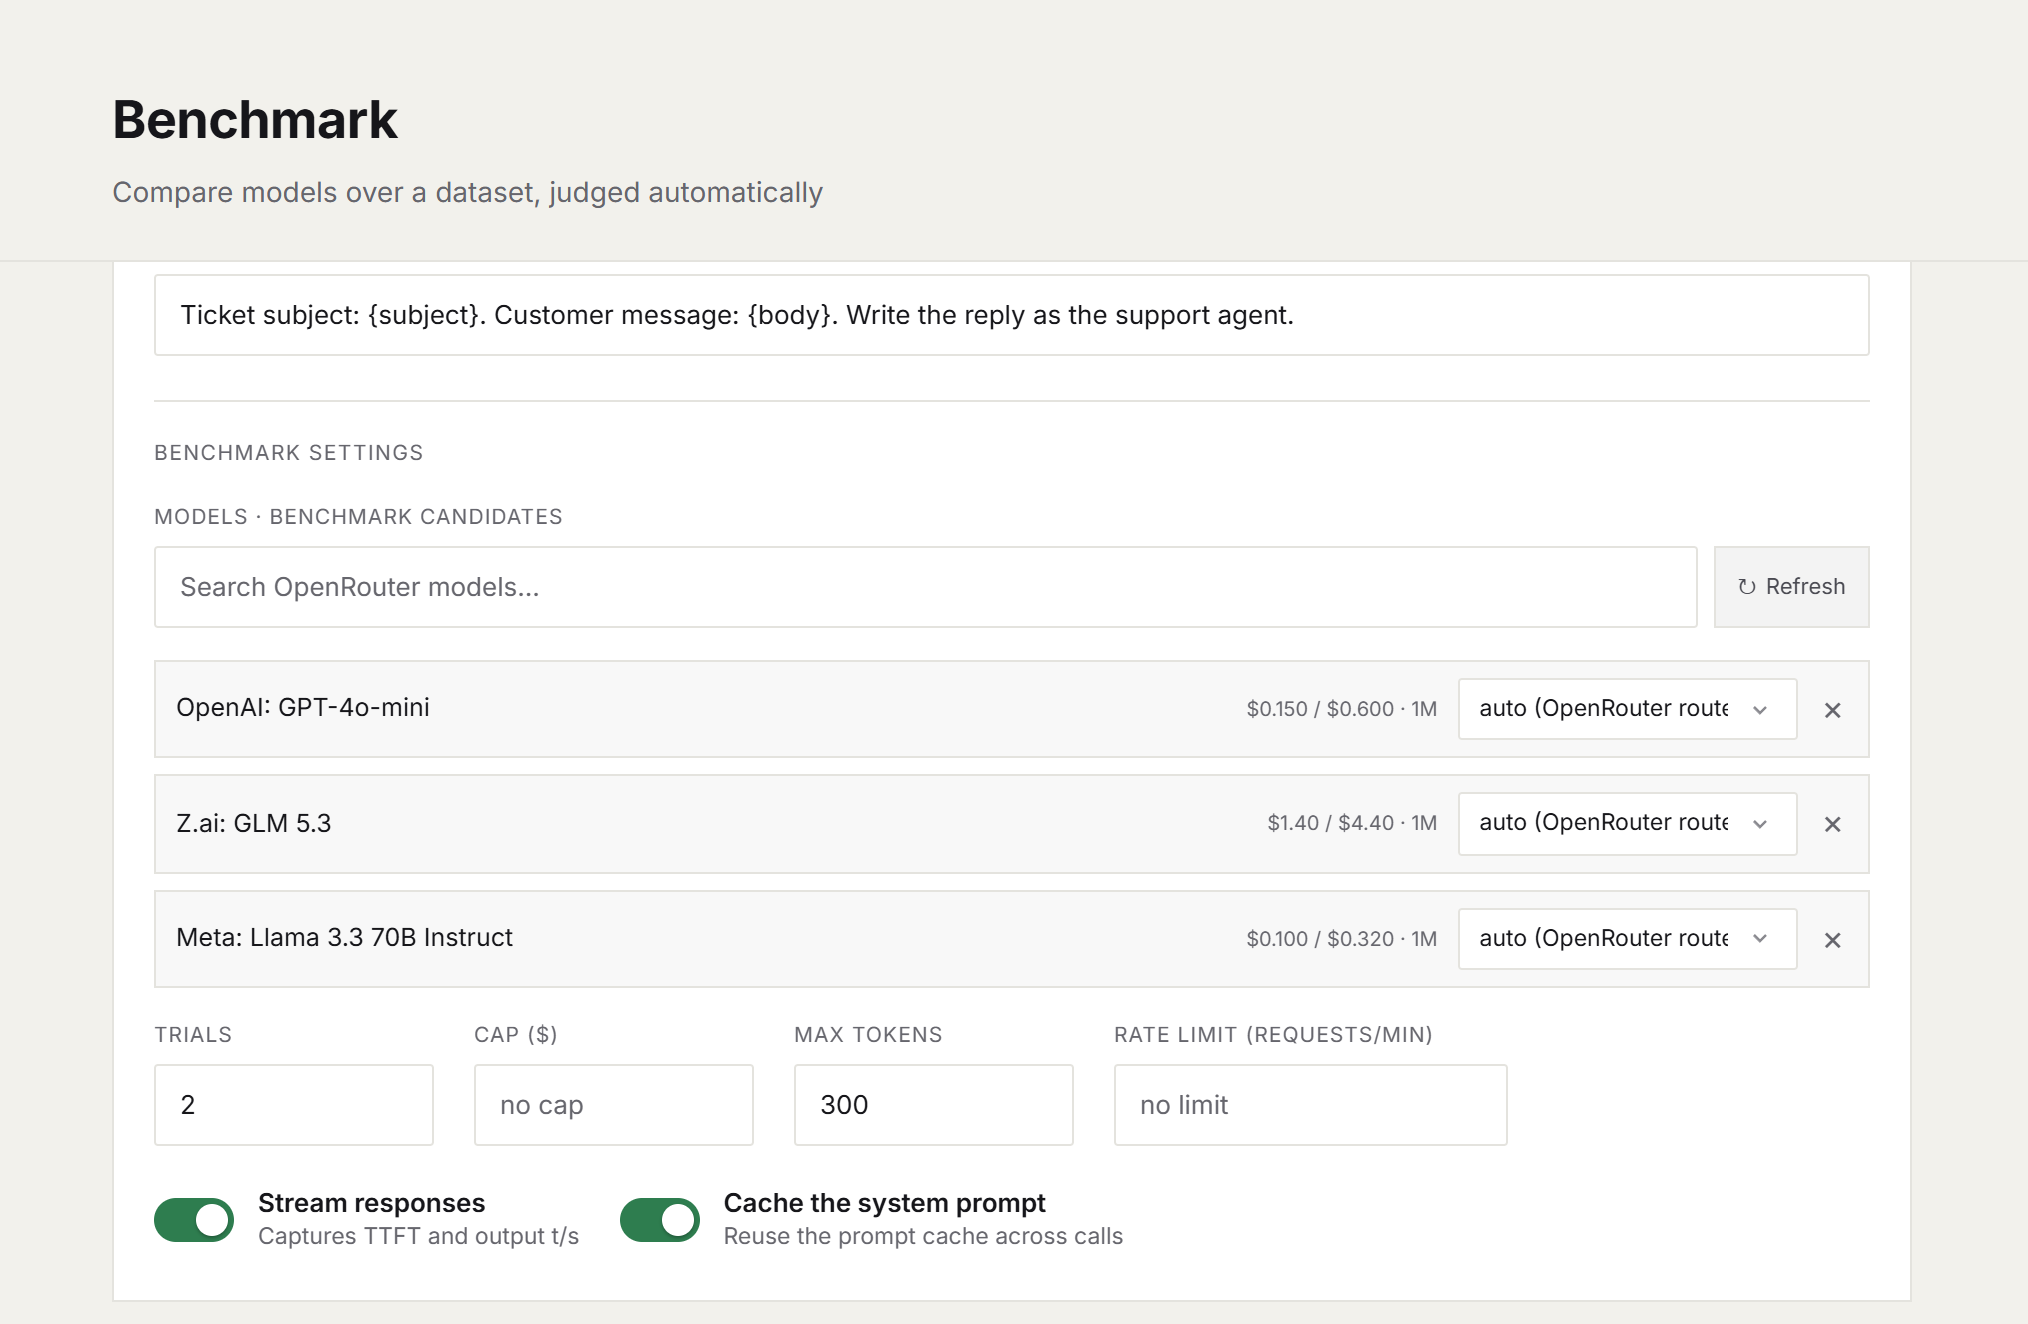Click the $0.150 / $0.600 · 1M price

[1342, 709]
